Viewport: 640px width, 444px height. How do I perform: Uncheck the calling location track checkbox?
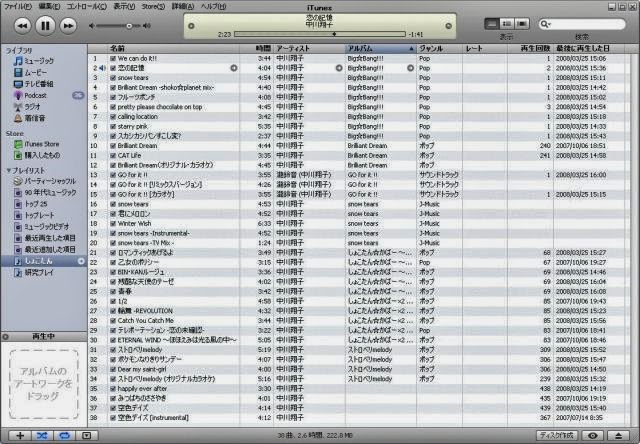point(113,117)
